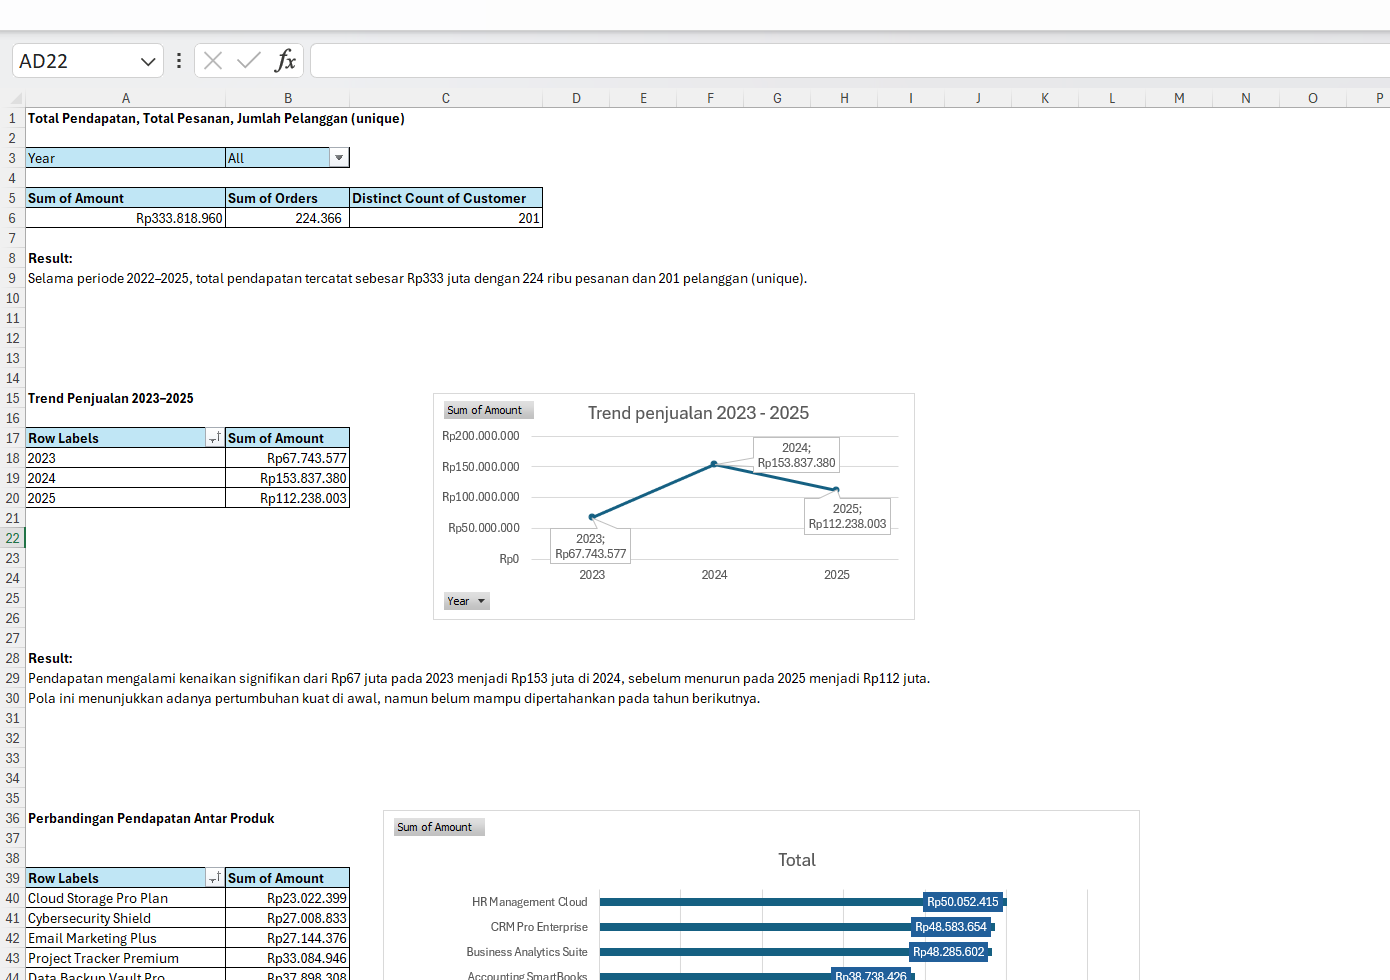1390x980 pixels.
Task: Select the column C header
Action: point(445,97)
